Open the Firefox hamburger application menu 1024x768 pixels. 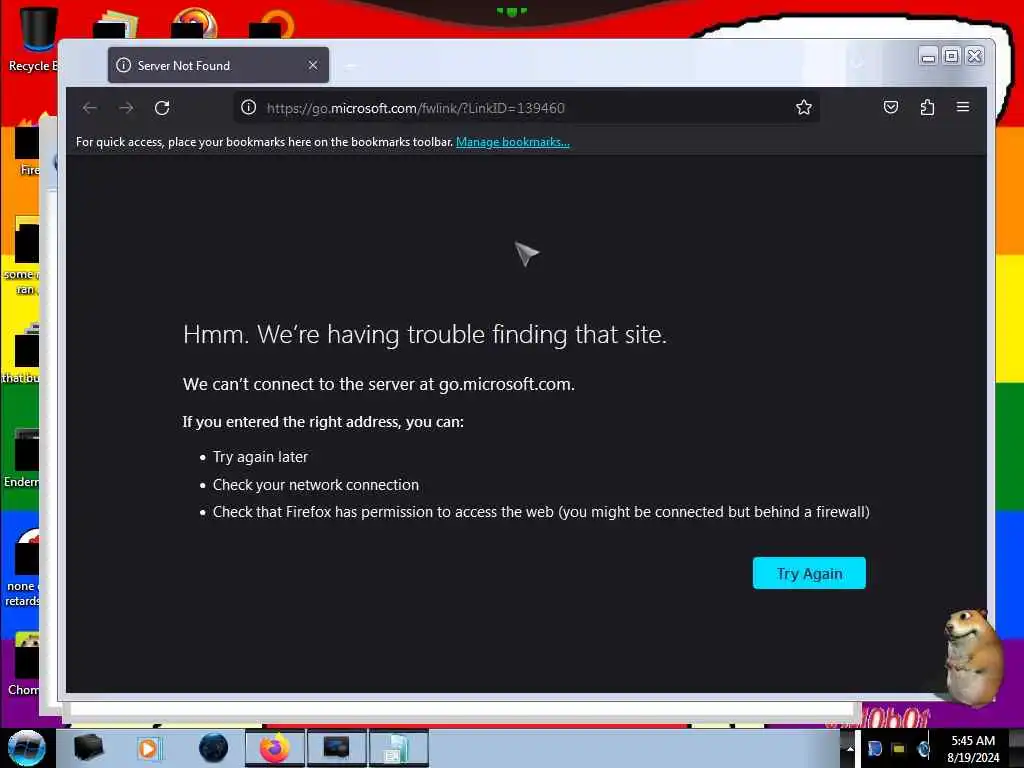(x=963, y=107)
